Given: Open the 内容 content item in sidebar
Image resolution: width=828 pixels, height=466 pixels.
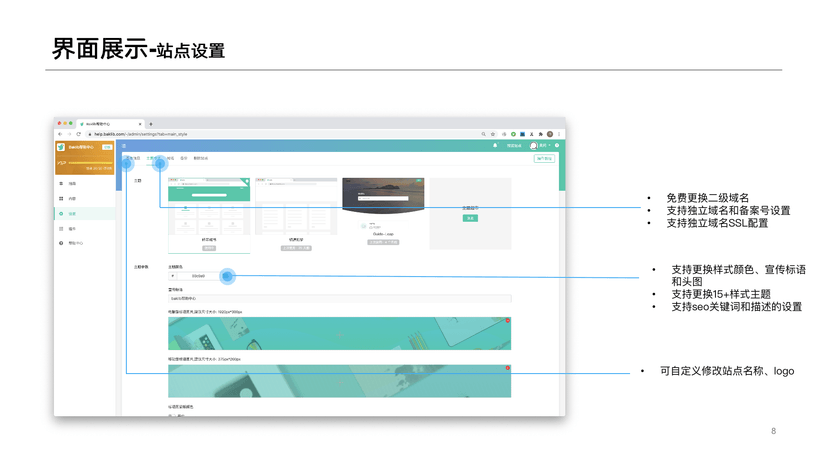Looking at the screenshot, I should pos(72,198).
